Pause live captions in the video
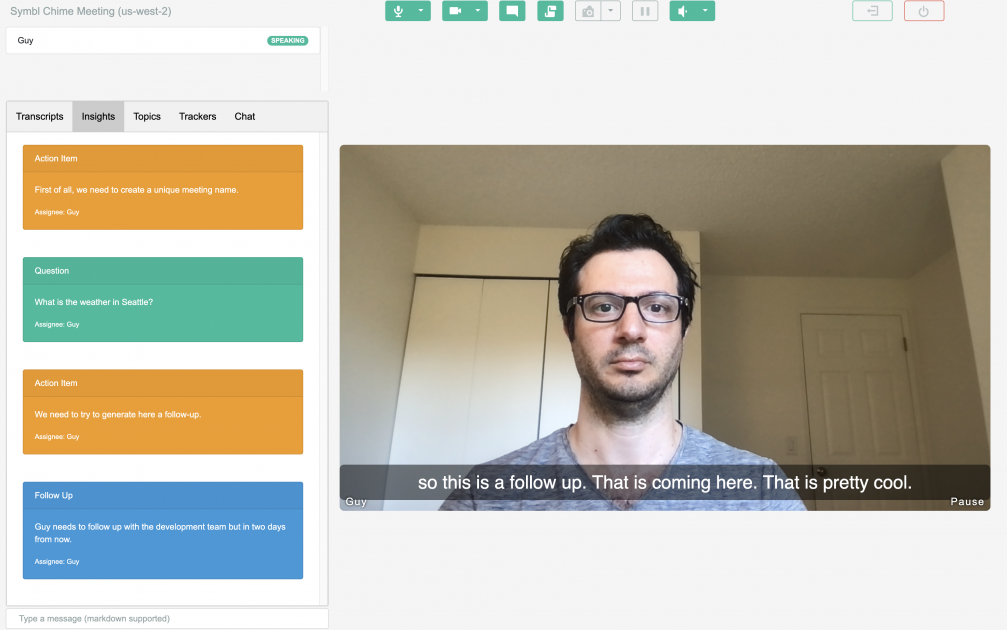 click(966, 501)
